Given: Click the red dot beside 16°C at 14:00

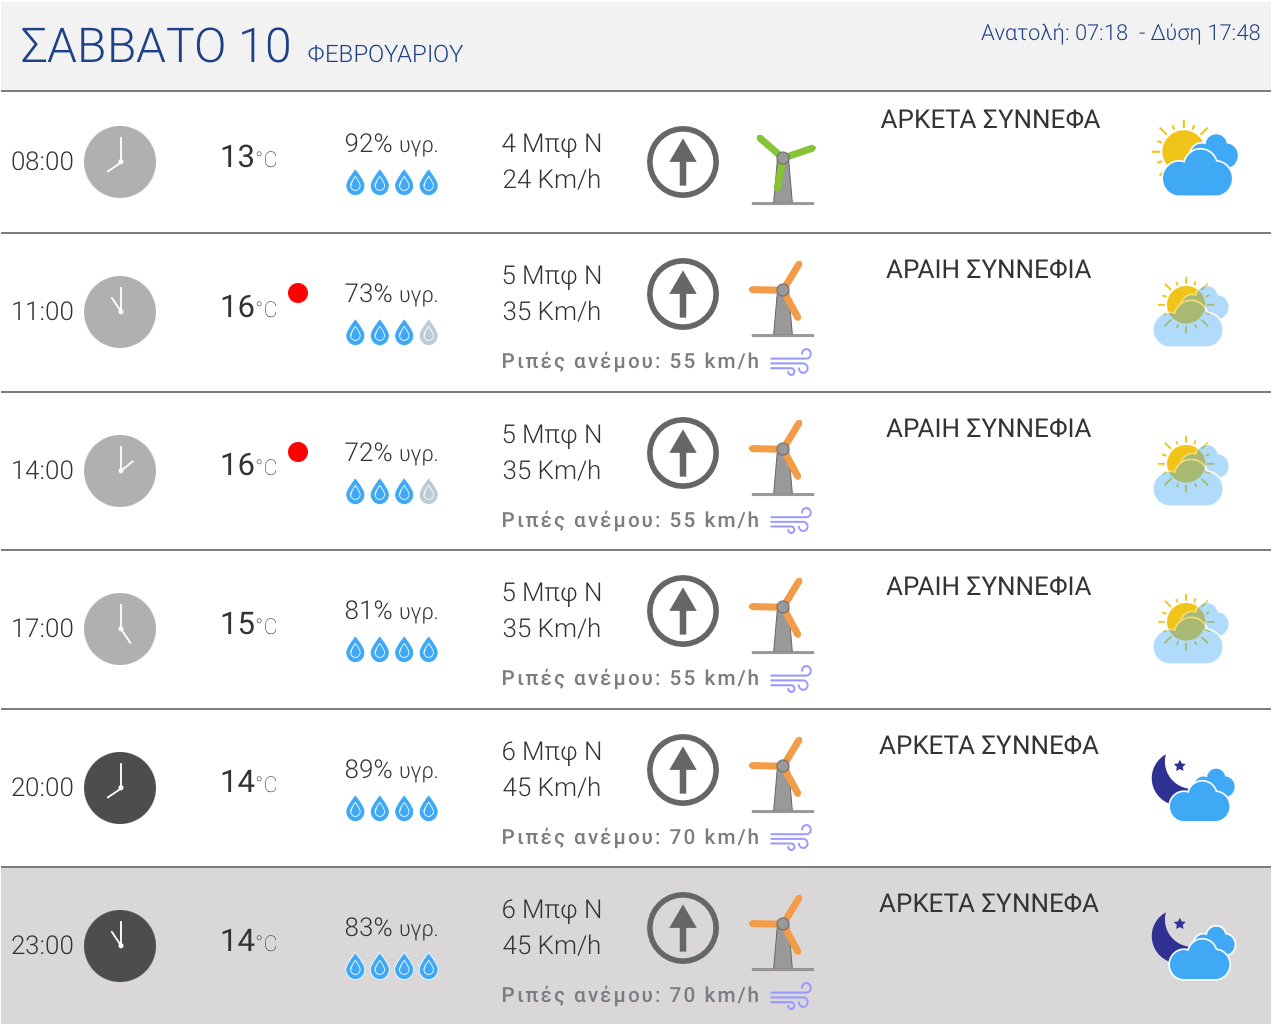Looking at the screenshot, I should 298,452.
